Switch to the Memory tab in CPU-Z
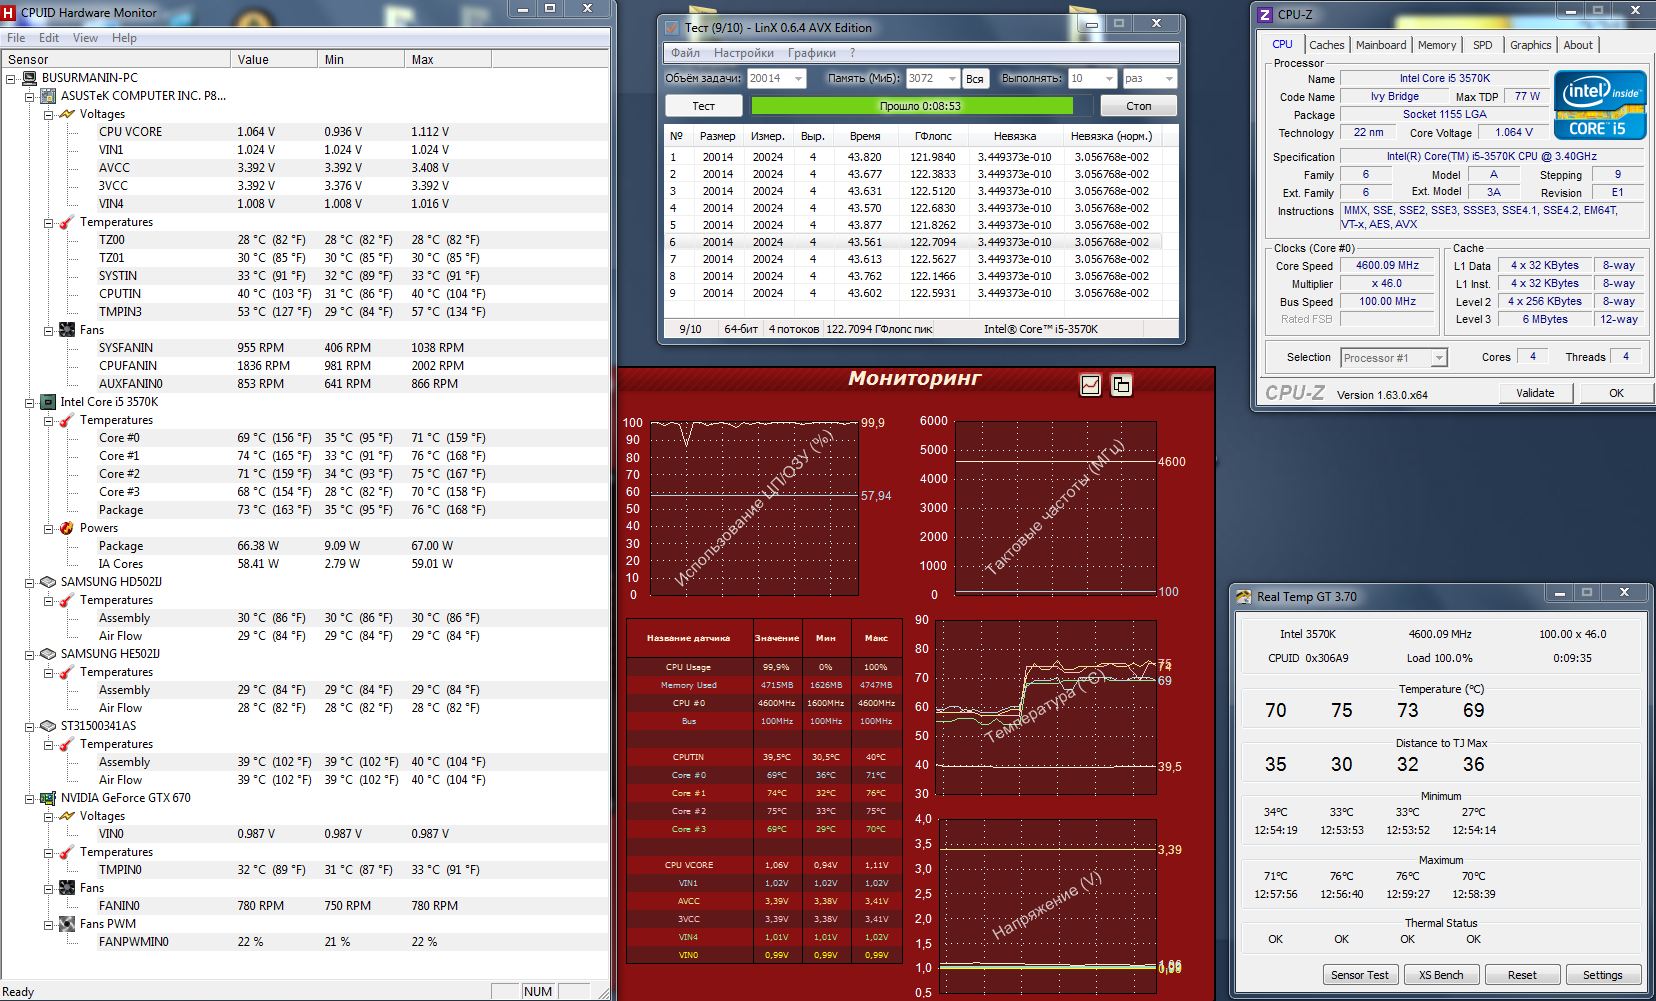The height and width of the screenshot is (1001, 1656). tap(1436, 45)
